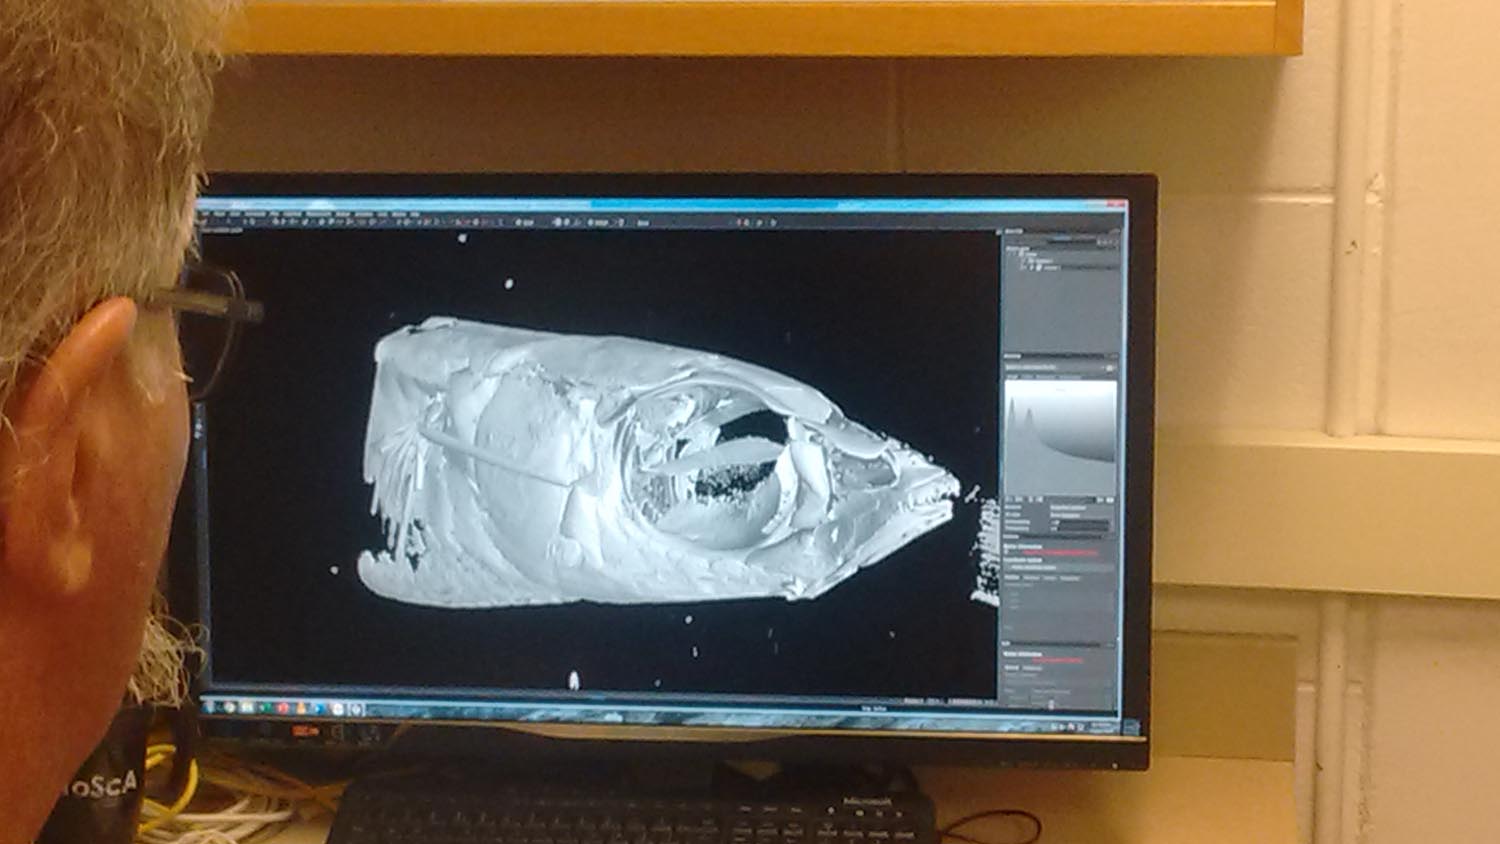The width and height of the screenshot is (1500, 844).
Task: Click the histogram curve graph in right panel
Action: point(1060,437)
